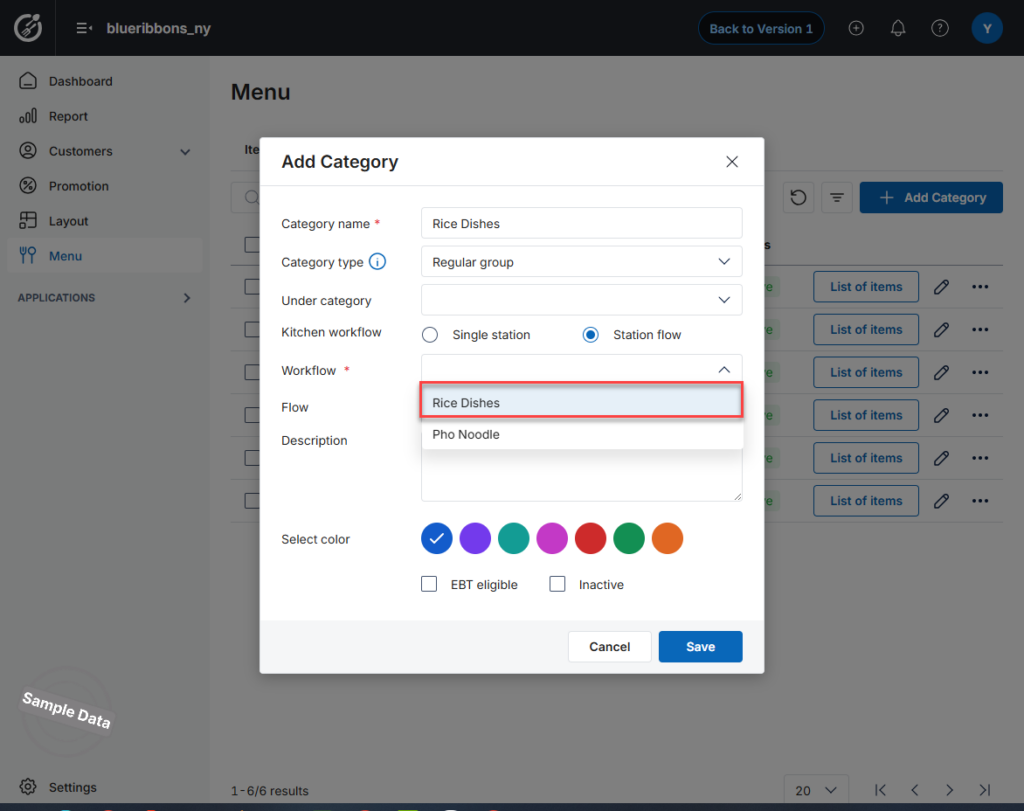Click the edit pencil in the first row
The height and width of the screenshot is (811, 1024).
(941, 287)
